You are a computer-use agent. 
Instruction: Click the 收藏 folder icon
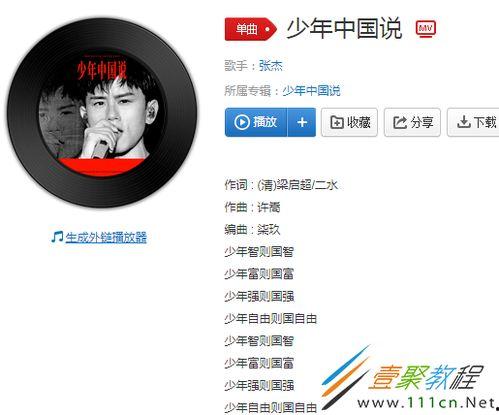tap(337, 122)
